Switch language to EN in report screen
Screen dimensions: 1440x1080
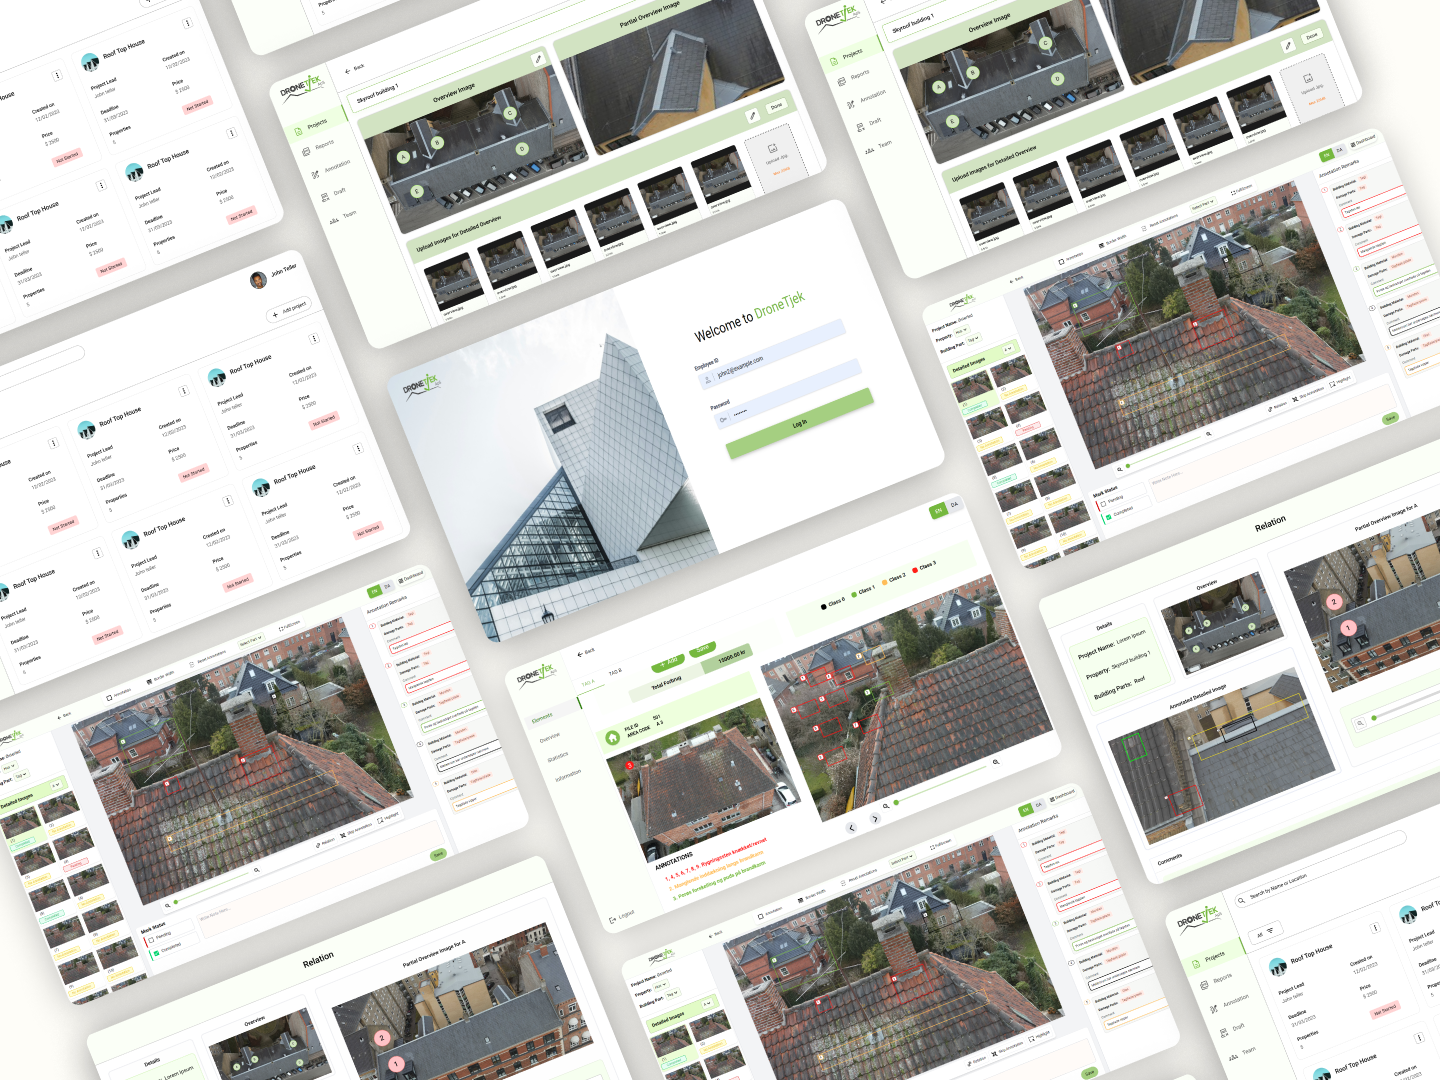[x=938, y=511]
